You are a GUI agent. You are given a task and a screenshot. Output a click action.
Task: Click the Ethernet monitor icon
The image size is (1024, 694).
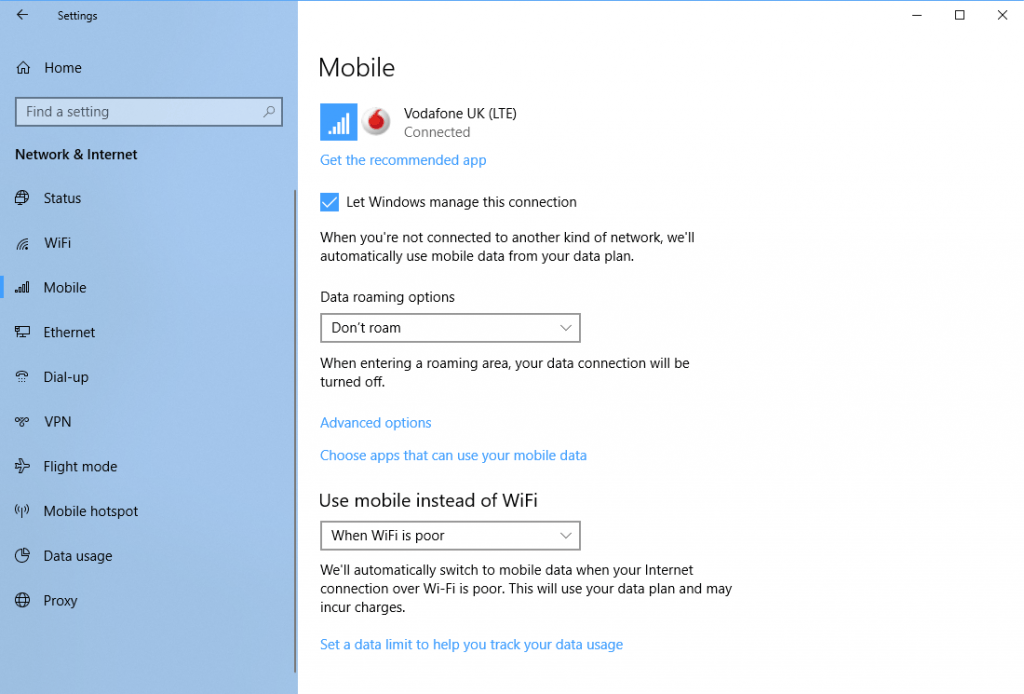click(x=22, y=332)
